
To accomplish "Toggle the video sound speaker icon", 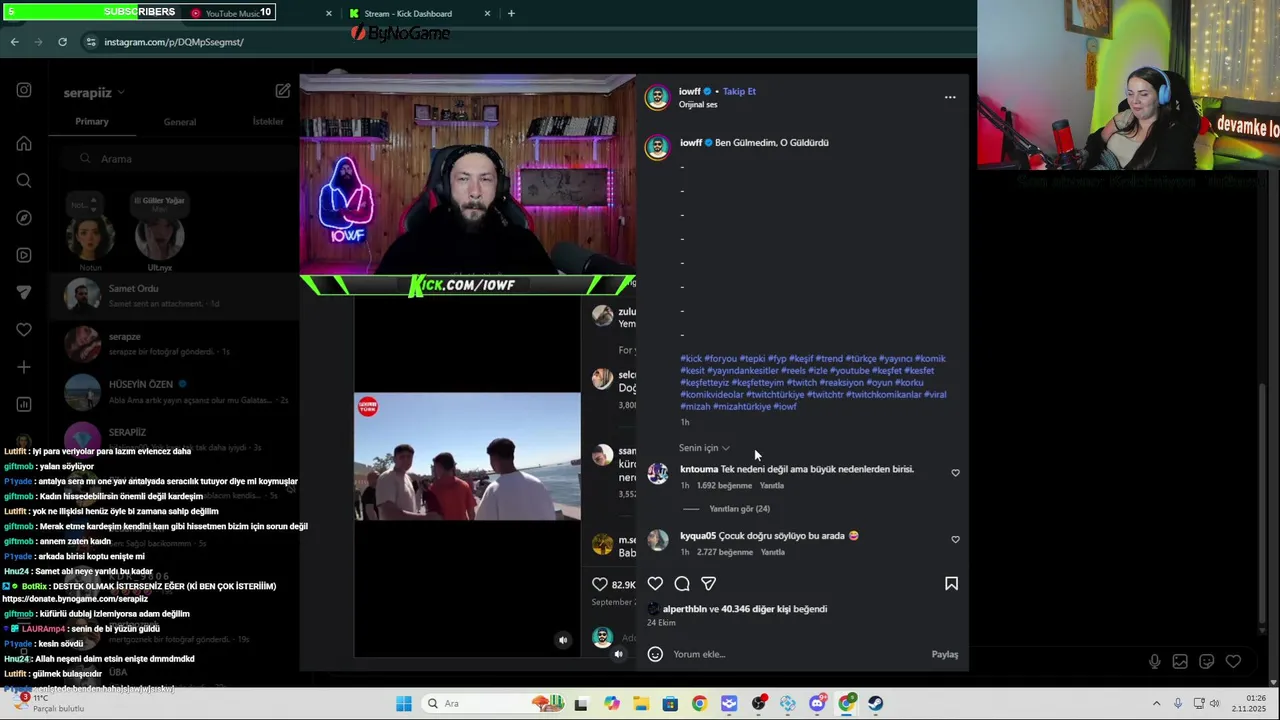I will pos(618,654).
